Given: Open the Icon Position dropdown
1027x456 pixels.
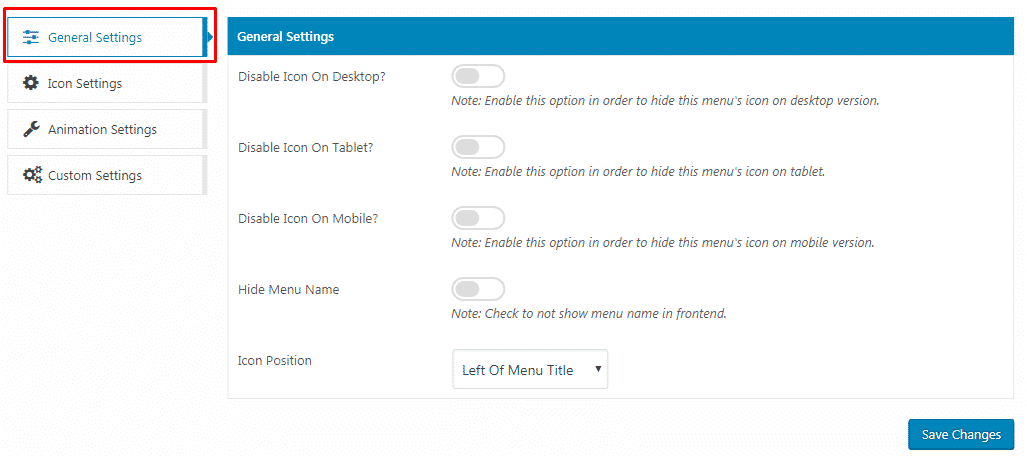Looking at the screenshot, I should [530, 369].
